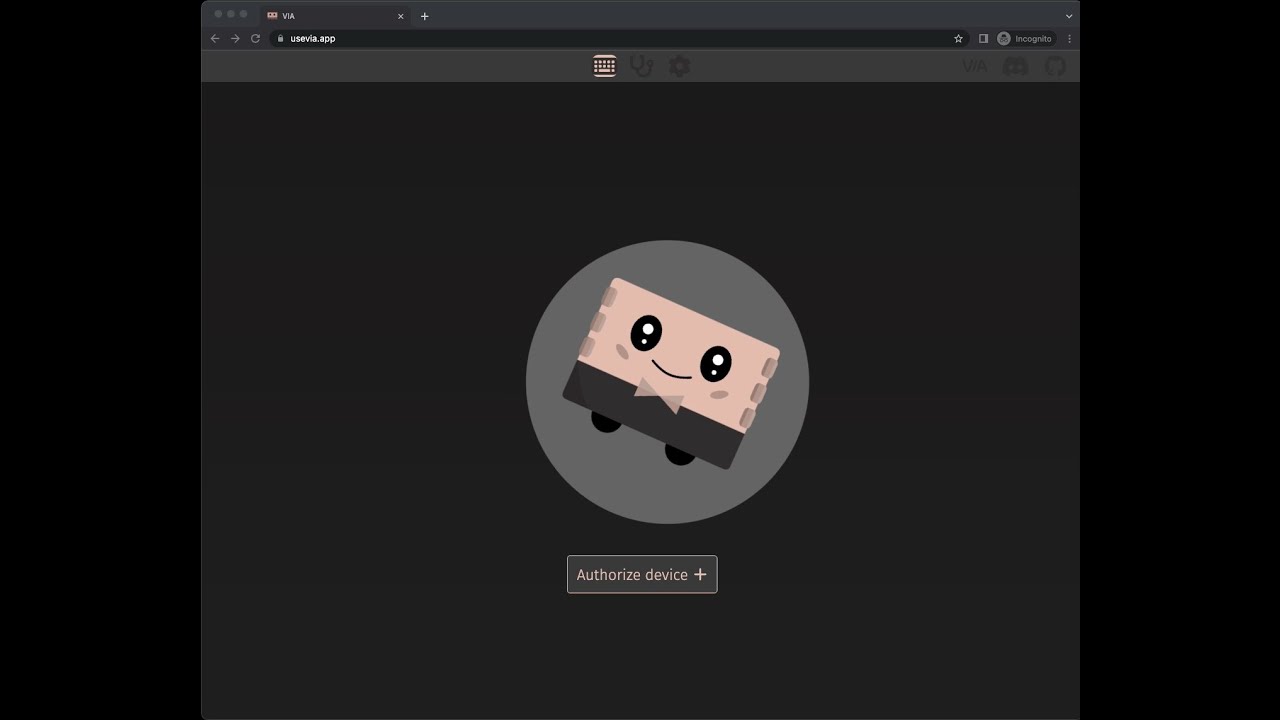
Task: Click the Incognito profile indicator
Action: (1025, 38)
